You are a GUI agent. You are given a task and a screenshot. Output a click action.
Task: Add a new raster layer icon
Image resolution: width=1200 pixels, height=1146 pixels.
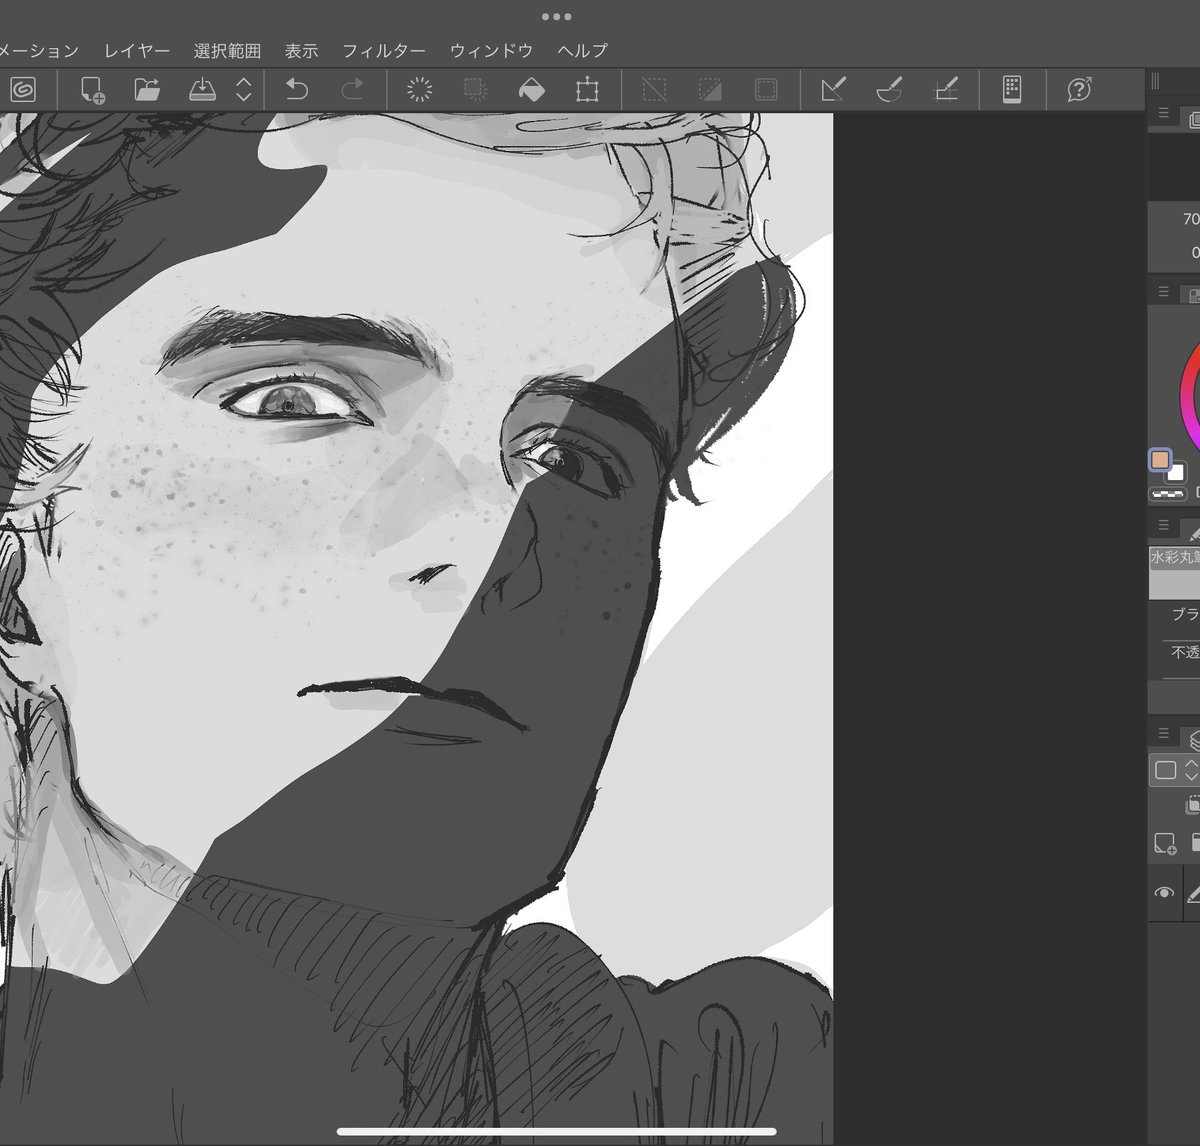[1165, 844]
